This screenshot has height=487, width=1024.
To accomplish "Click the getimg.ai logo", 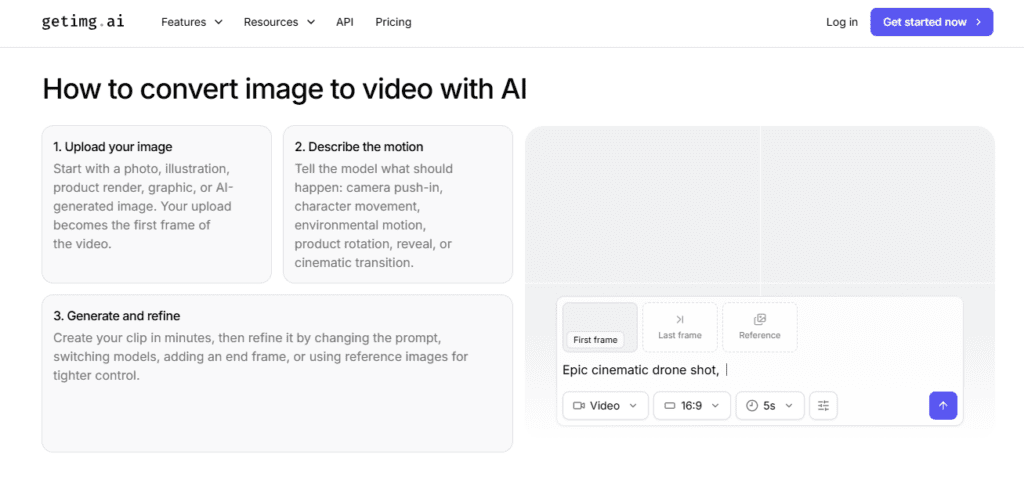I will click(x=83, y=22).
